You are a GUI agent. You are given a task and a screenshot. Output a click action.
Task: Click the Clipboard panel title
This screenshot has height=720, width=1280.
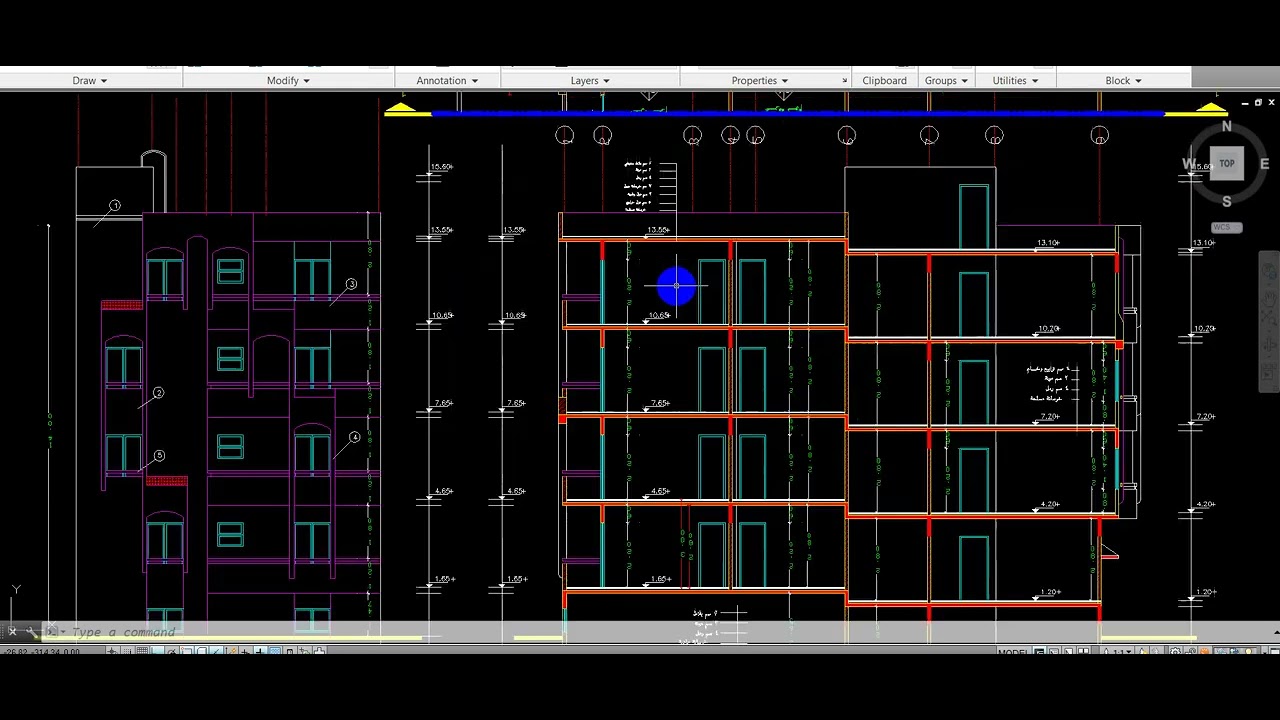(x=884, y=81)
